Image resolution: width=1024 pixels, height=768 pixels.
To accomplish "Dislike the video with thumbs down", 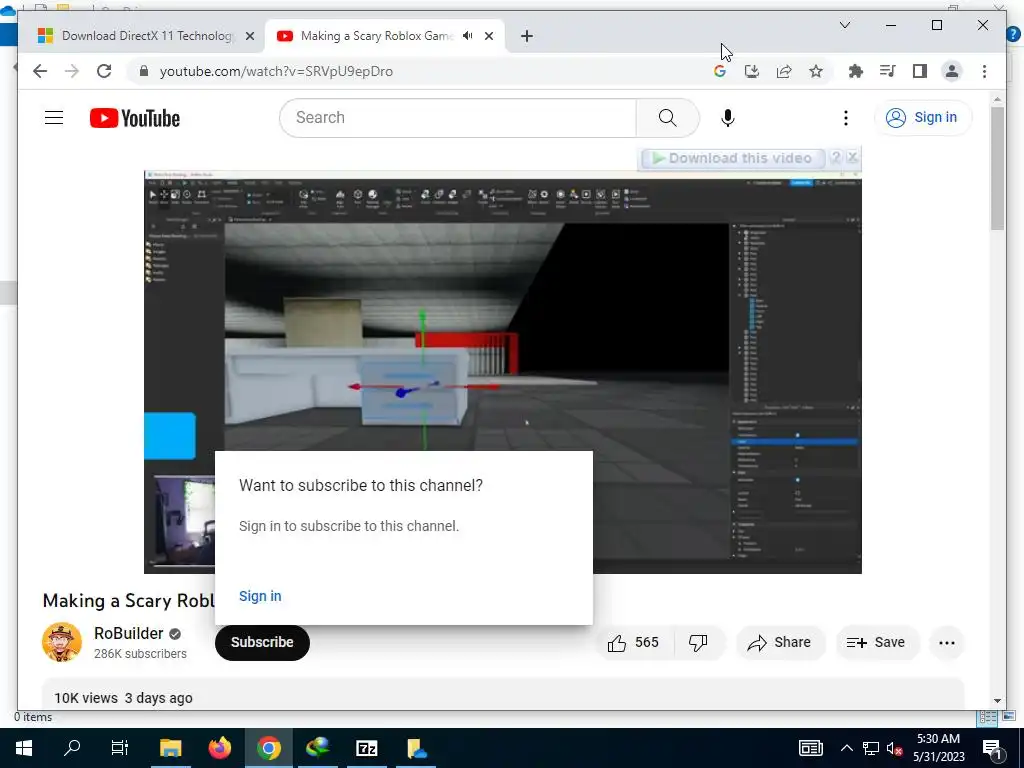I will (x=698, y=643).
